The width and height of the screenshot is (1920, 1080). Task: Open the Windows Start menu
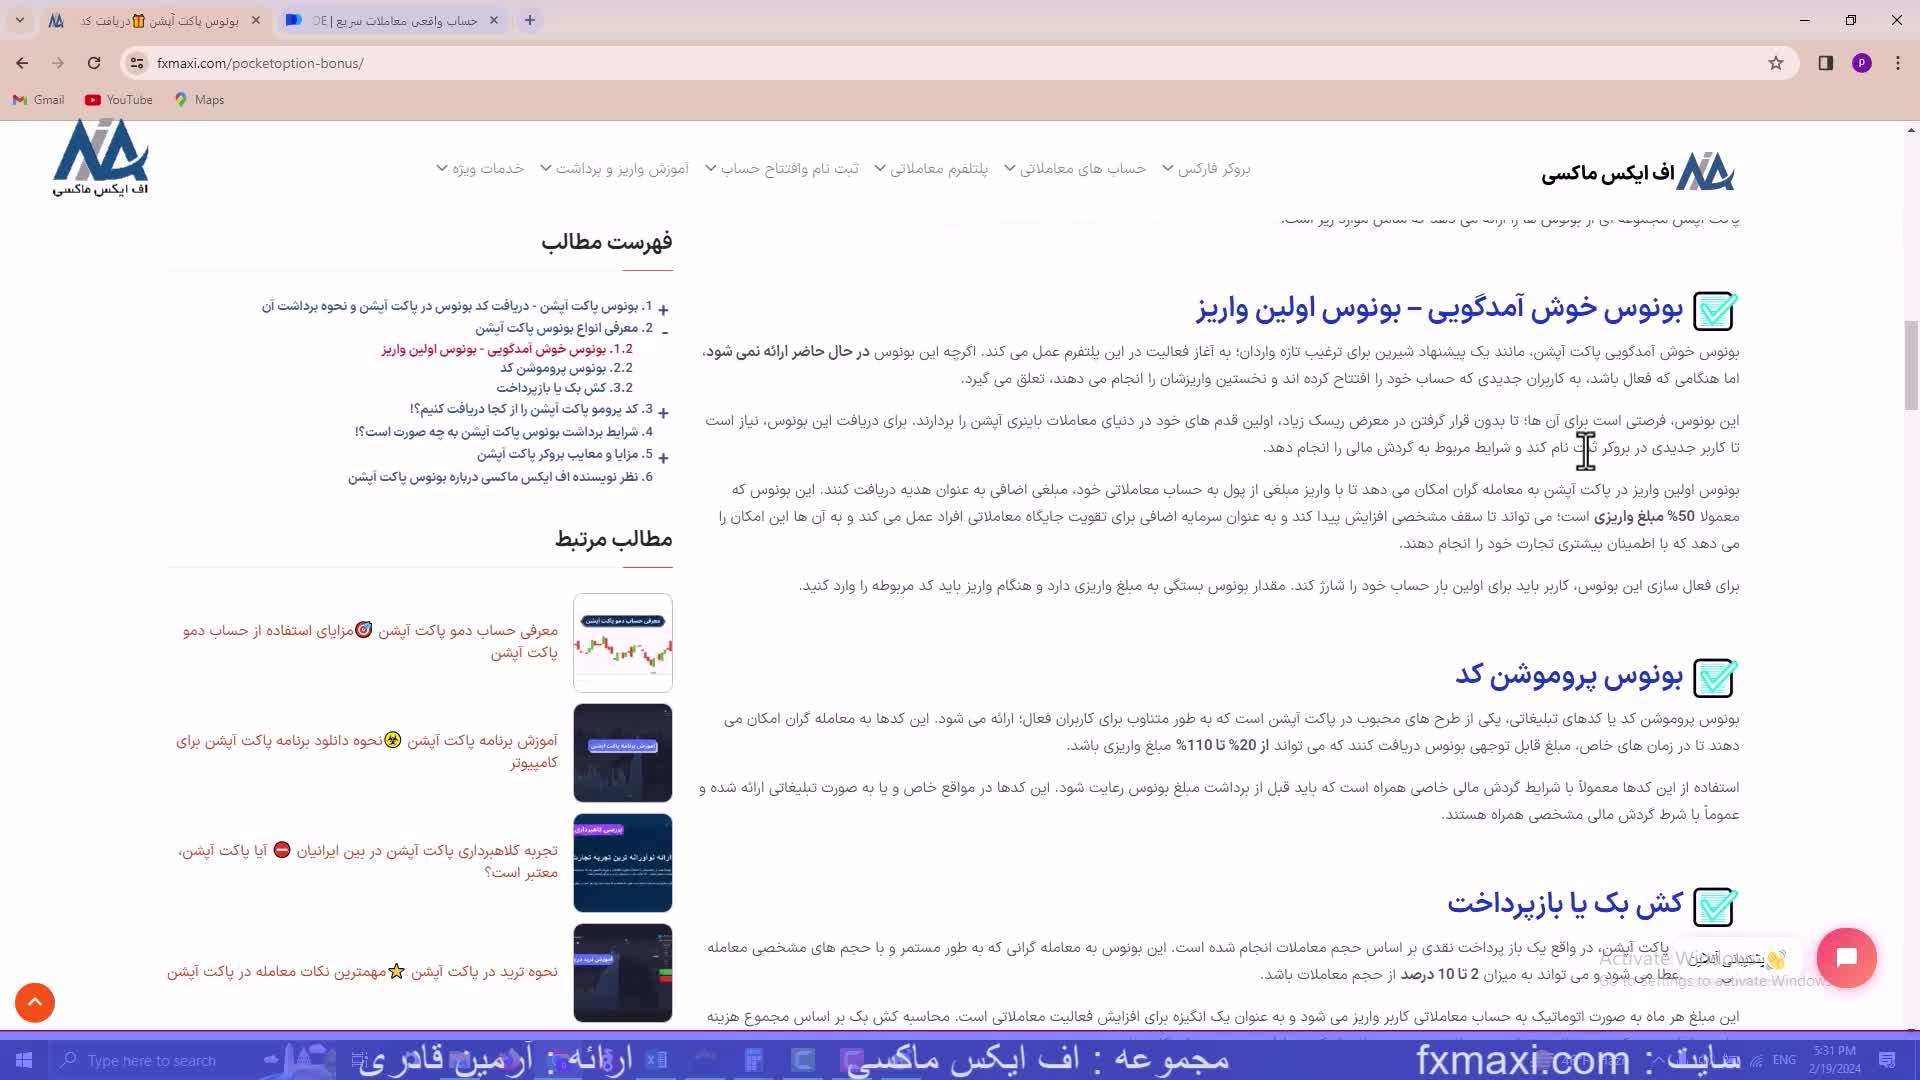[x=22, y=1059]
